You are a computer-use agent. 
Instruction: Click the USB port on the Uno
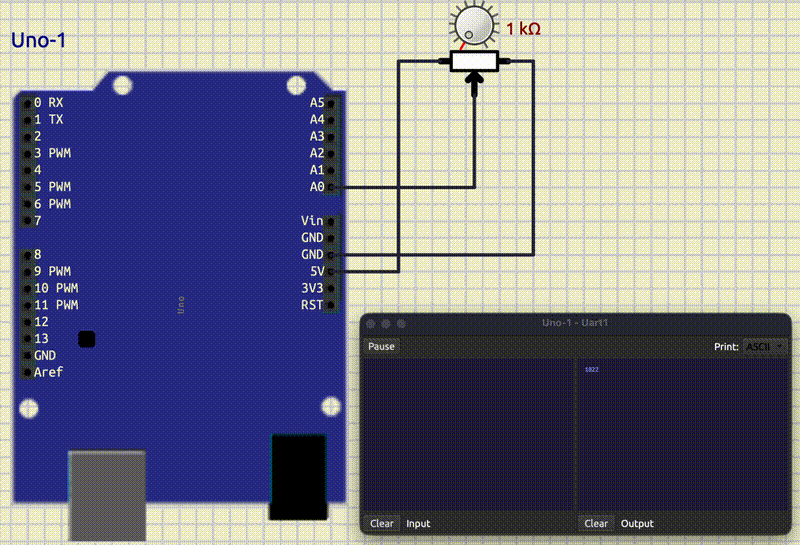(x=106, y=496)
